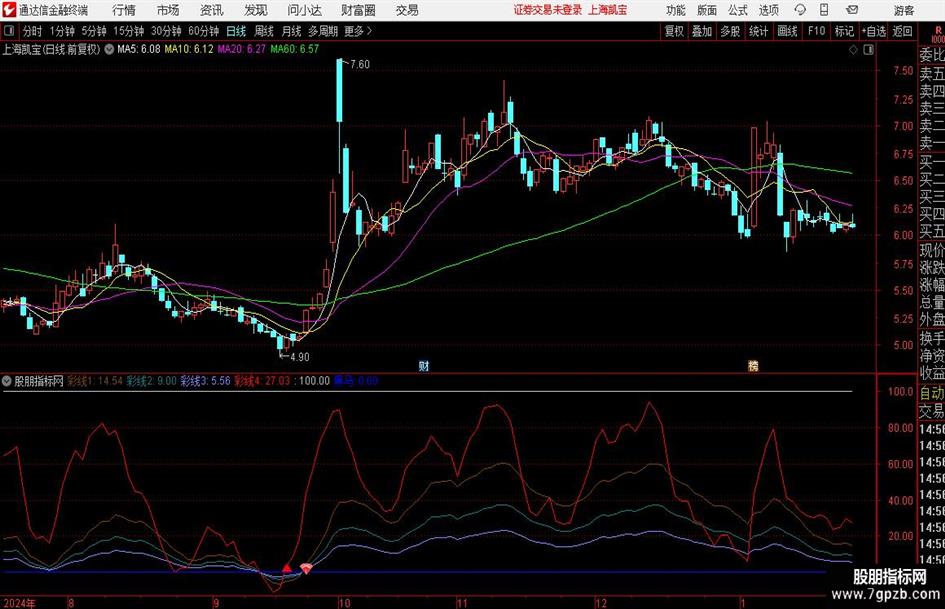Click 彩线4: 27.03 indicator label
Image resolution: width=945 pixels, height=609 pixels.
pyautogui.click(x=262, y=381)
